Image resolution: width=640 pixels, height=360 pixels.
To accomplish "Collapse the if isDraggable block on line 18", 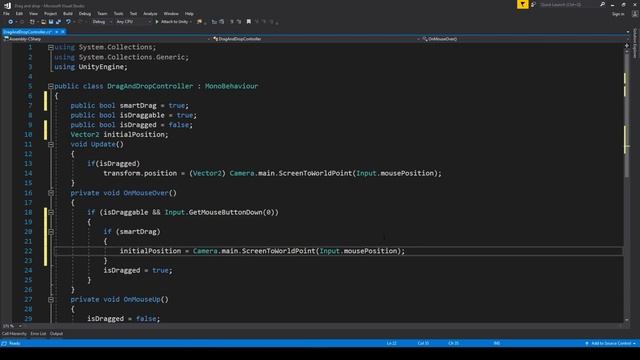I will [51, 212].
